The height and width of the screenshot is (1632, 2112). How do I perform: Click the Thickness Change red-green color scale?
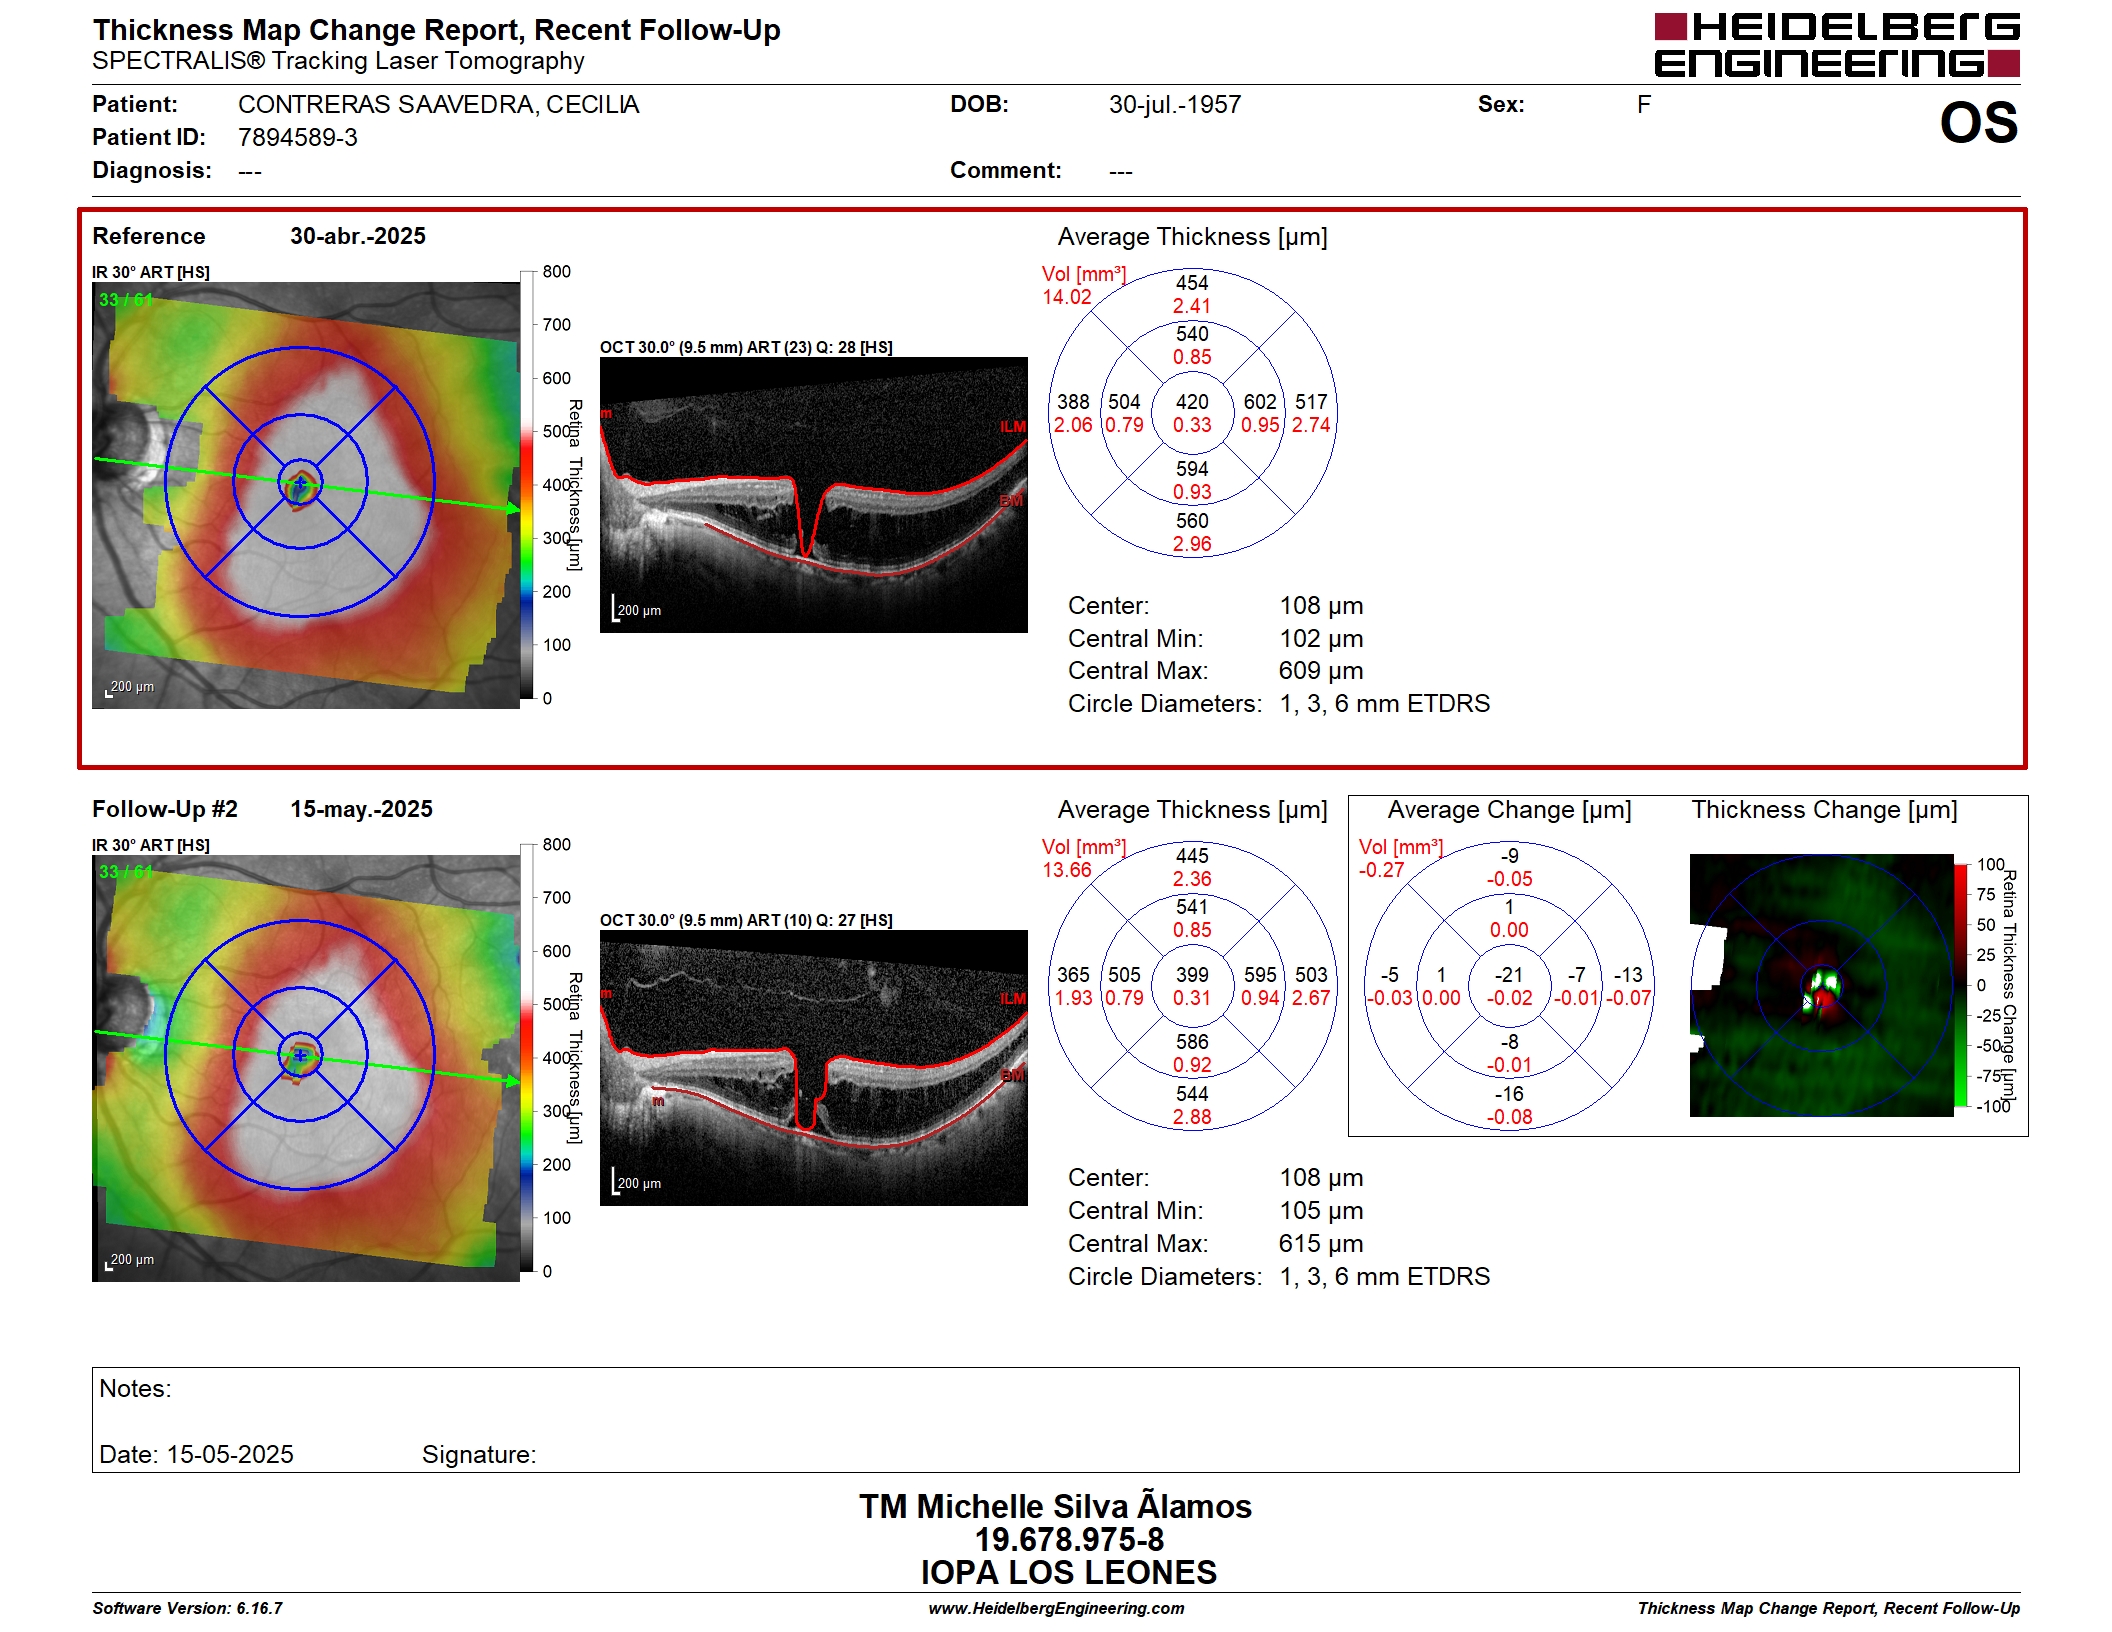click(1961, 985)
